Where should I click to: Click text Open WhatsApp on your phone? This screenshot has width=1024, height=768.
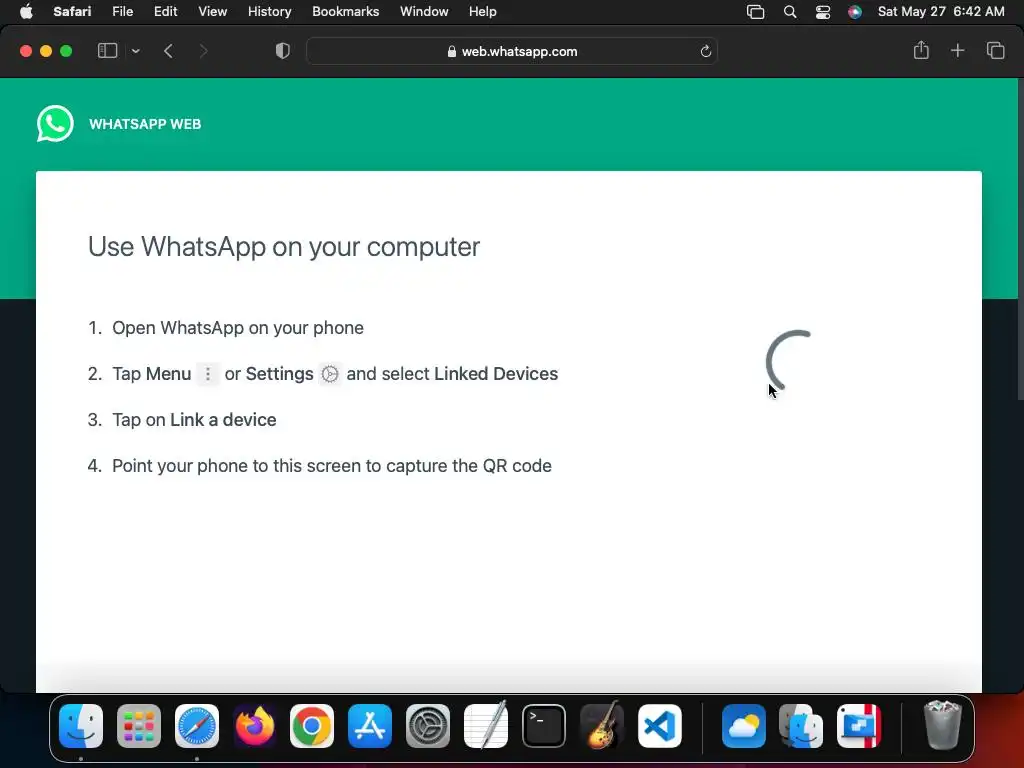(238, 328)
